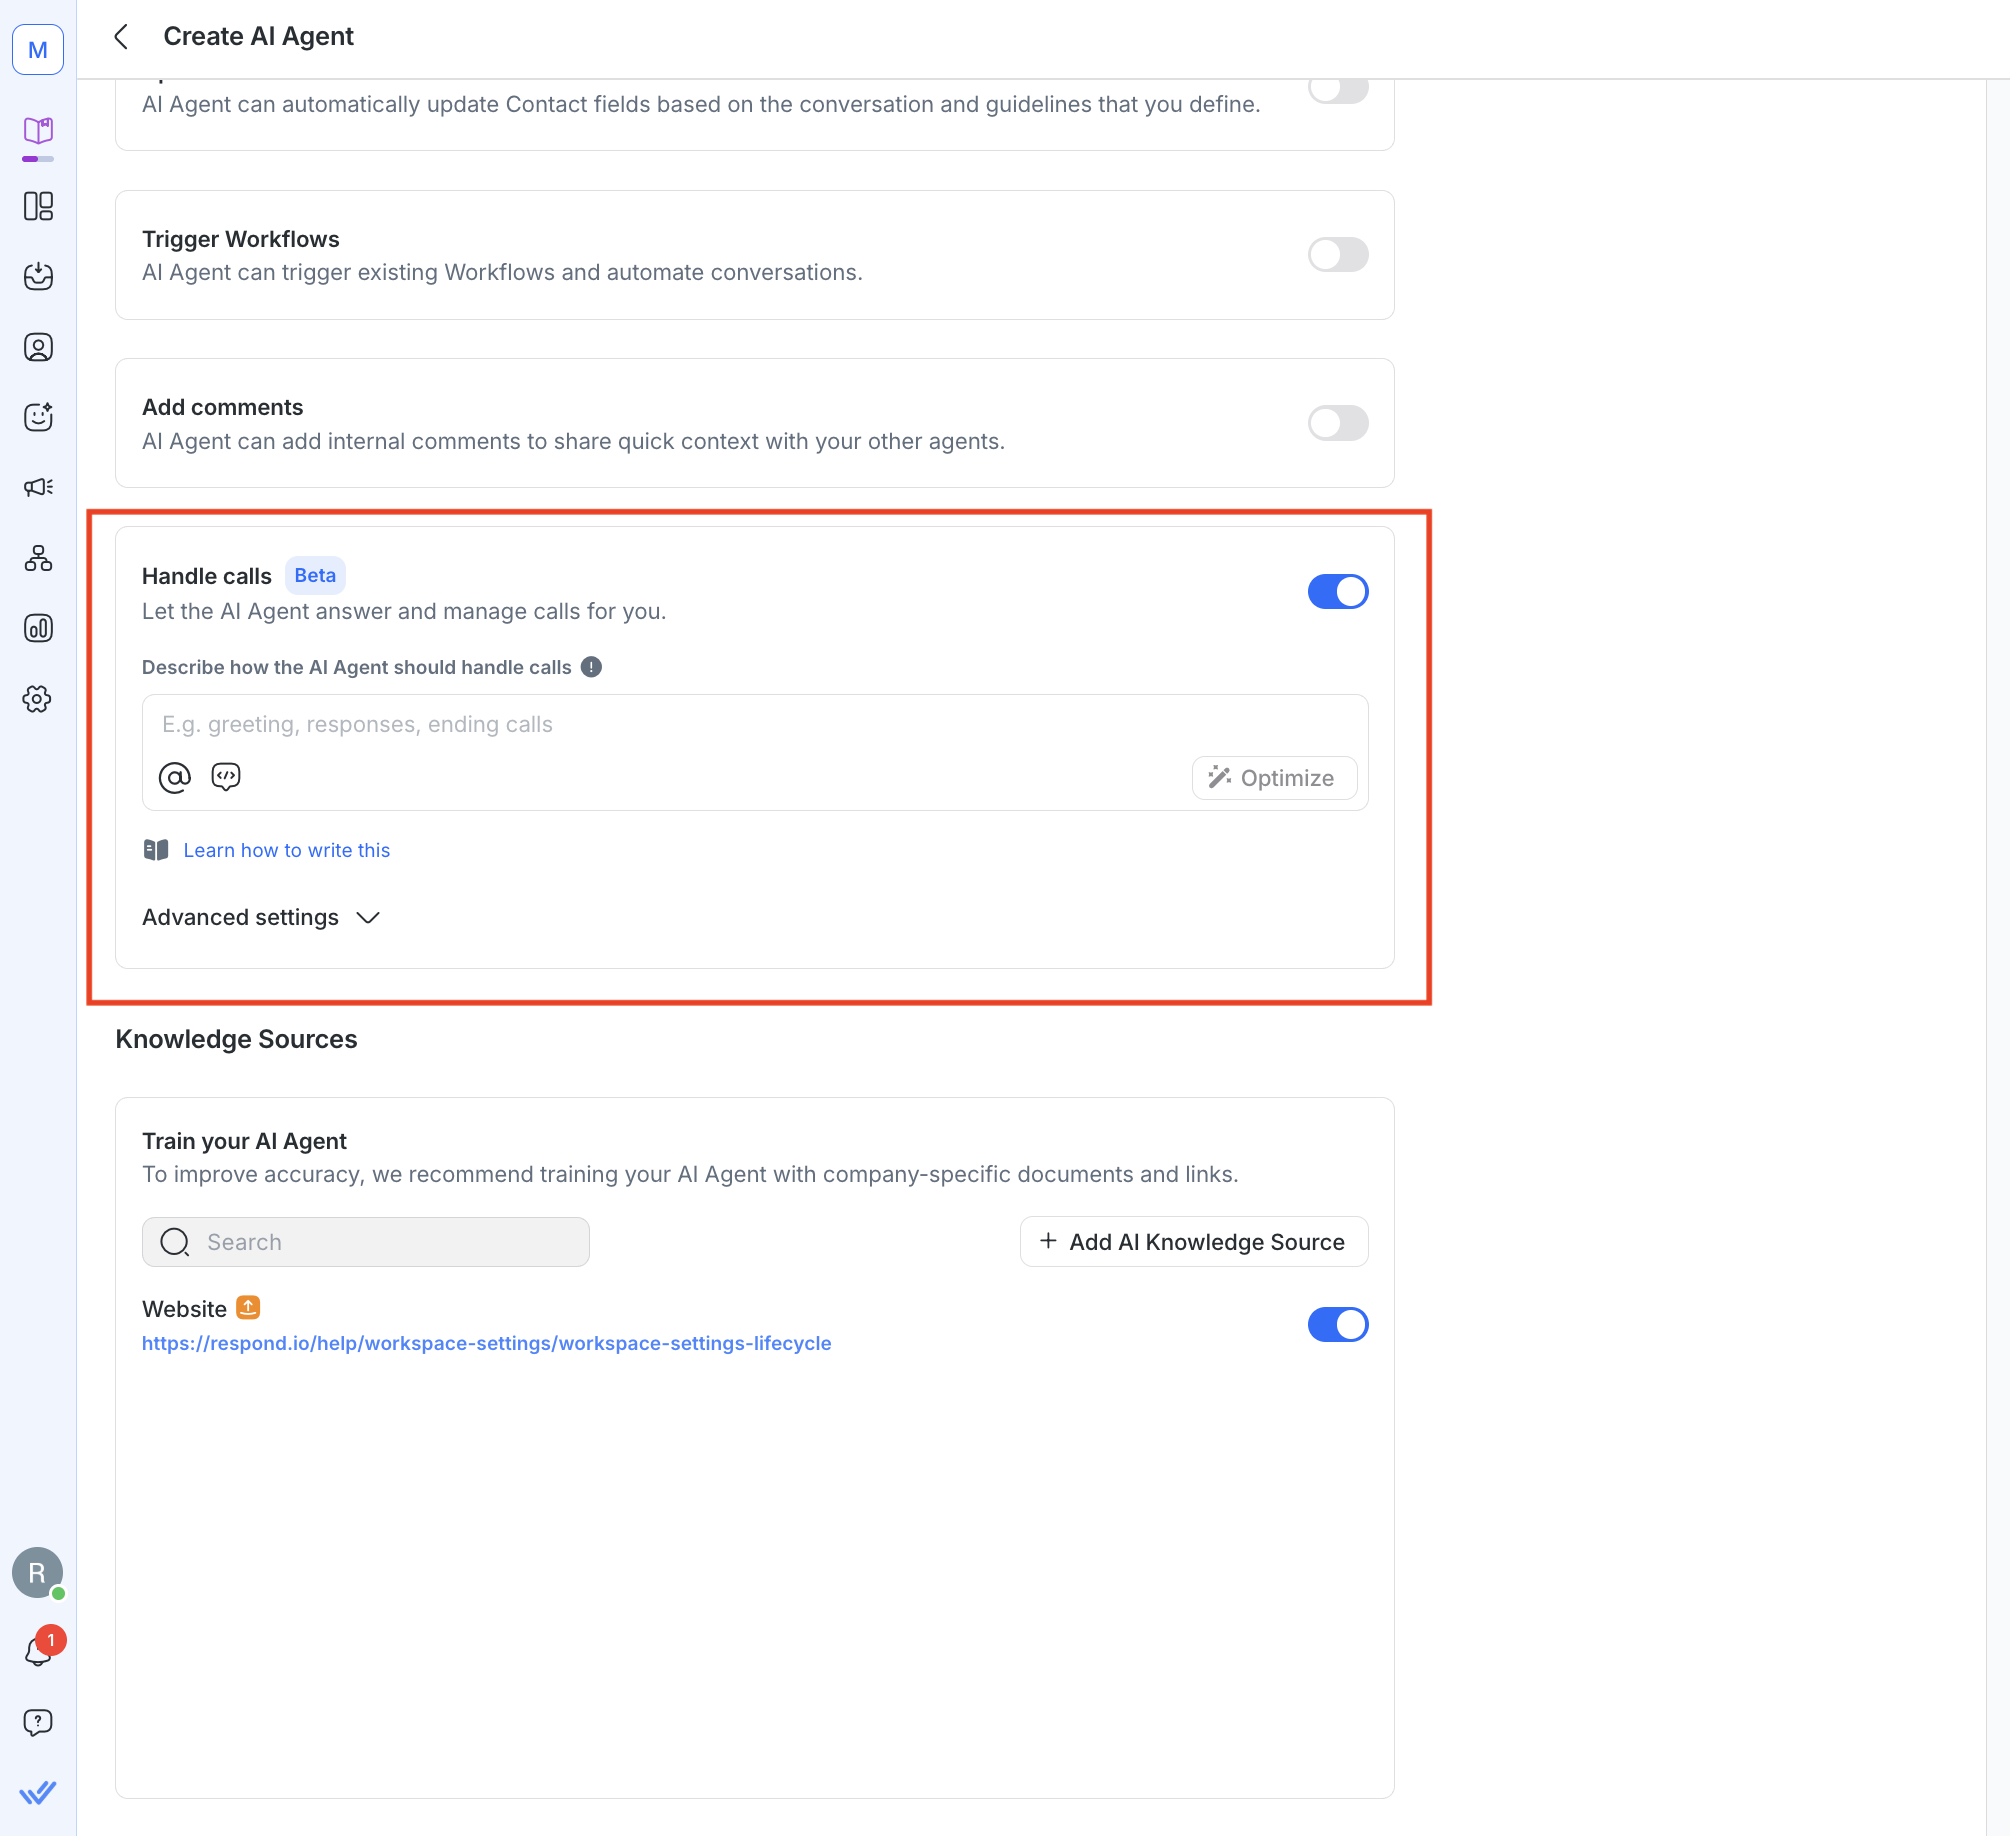Open the AI assistant smiley icon in the sidebar

pos(37,417)
